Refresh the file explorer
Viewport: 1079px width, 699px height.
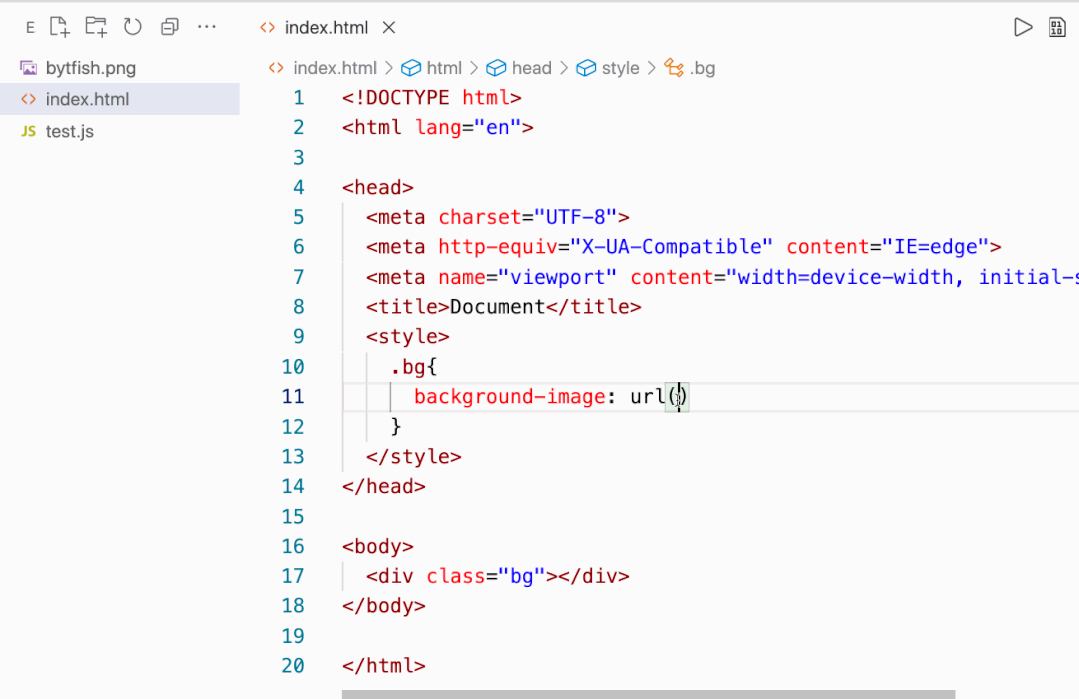click(133, 27)
